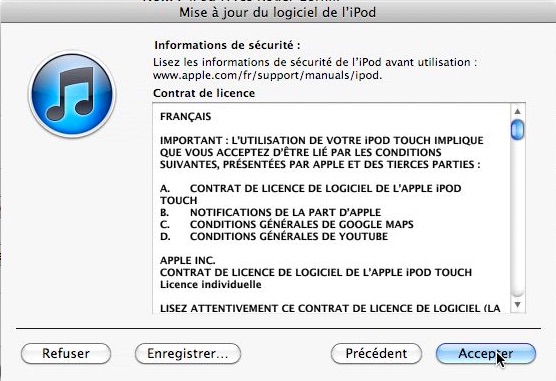This screenshot has height=381, width=556.
Task: Select line B. Notifications de la part d'Apple
Action: pos(270,212)
